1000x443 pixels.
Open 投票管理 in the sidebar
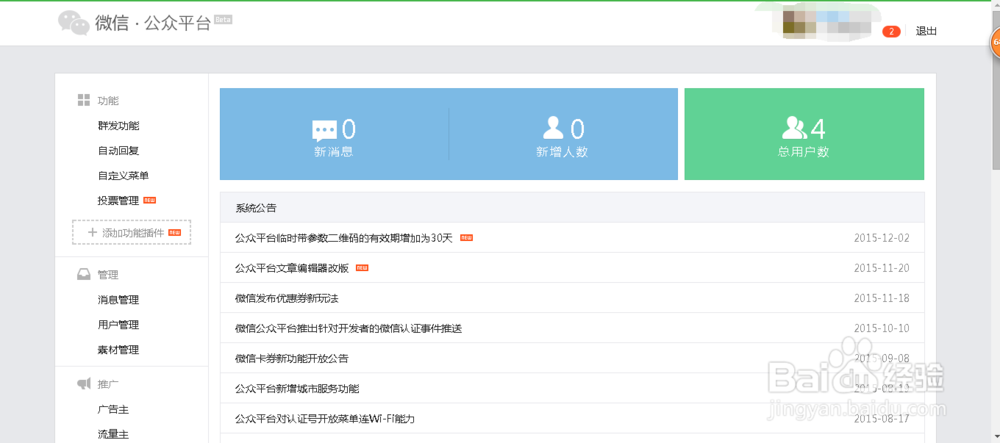[x=119, y=200]
